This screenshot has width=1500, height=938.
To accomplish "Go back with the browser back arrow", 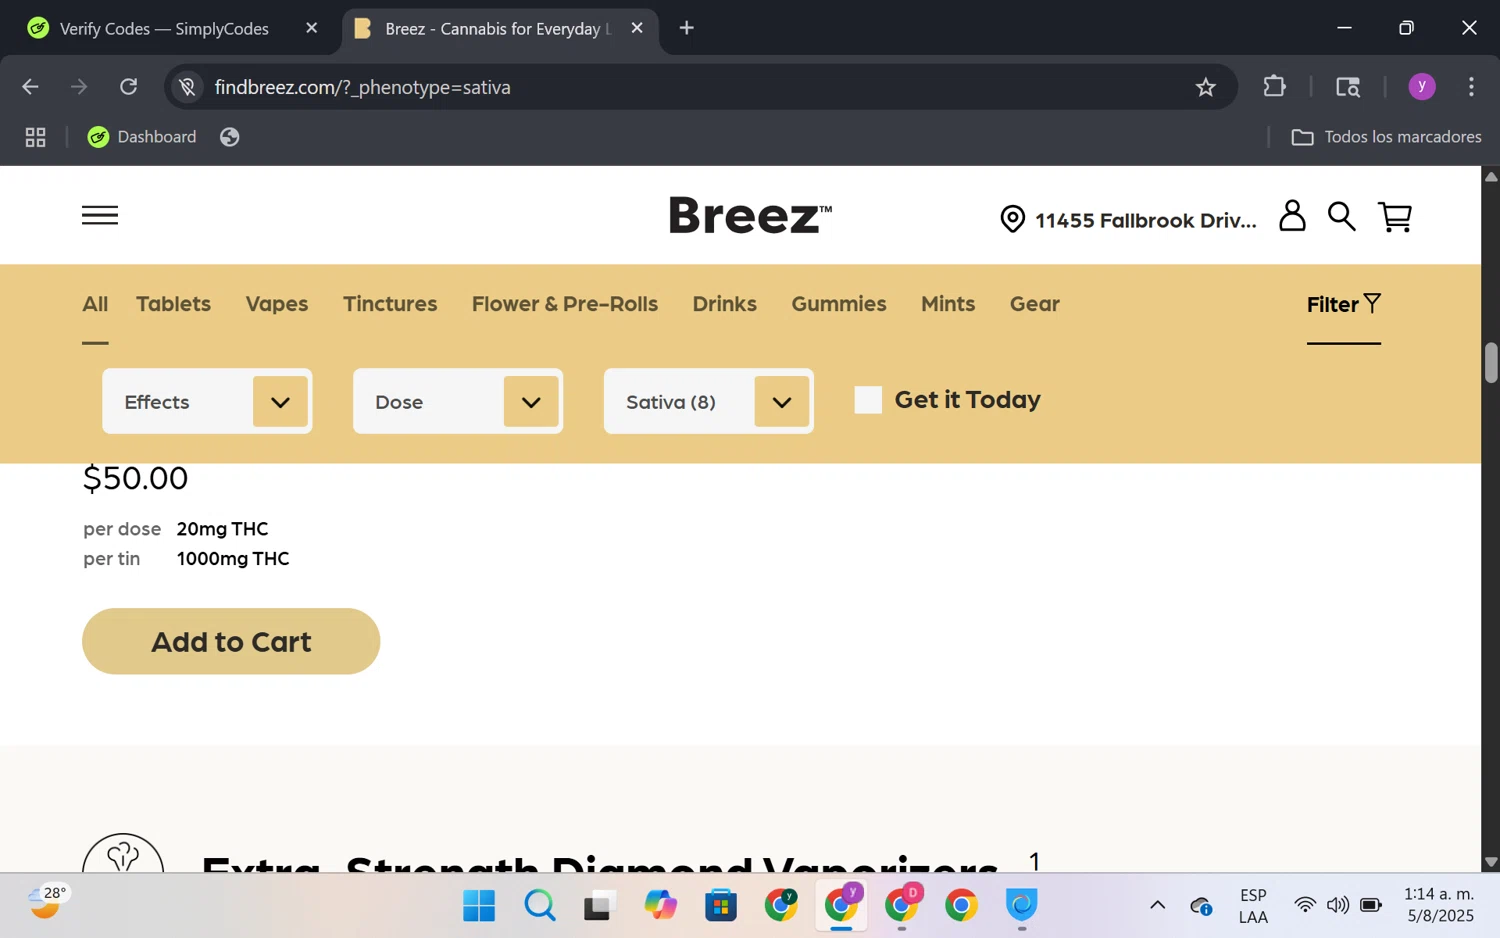I will coord(30,87).
